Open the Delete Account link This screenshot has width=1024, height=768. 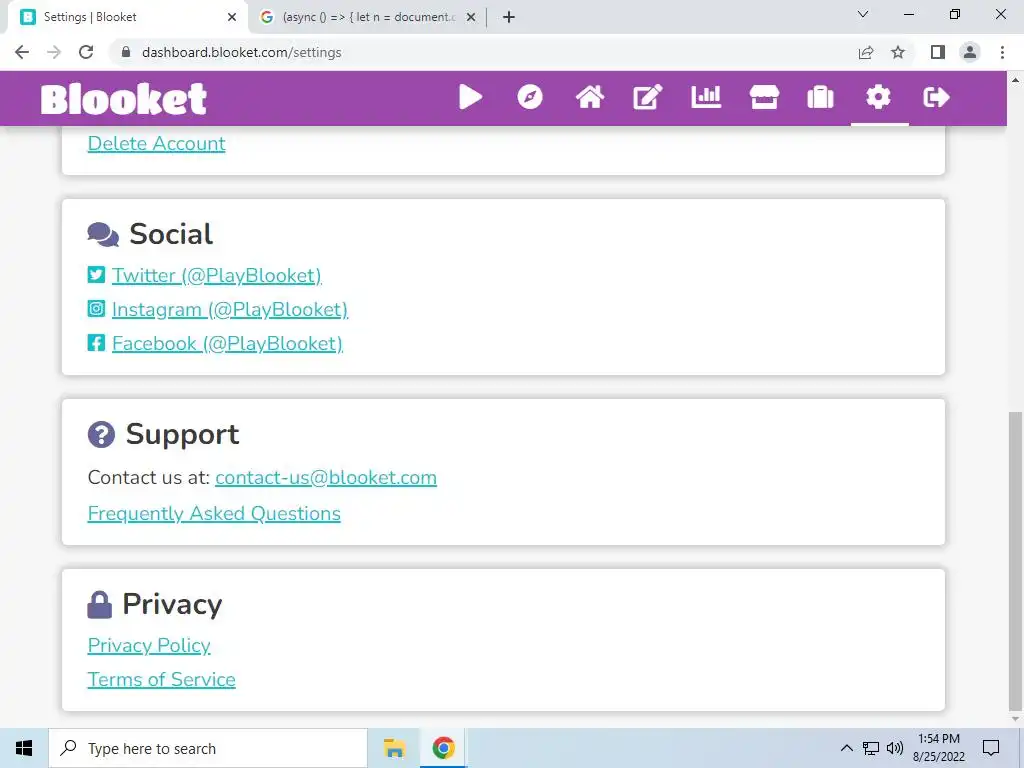(x=157, y=144)
